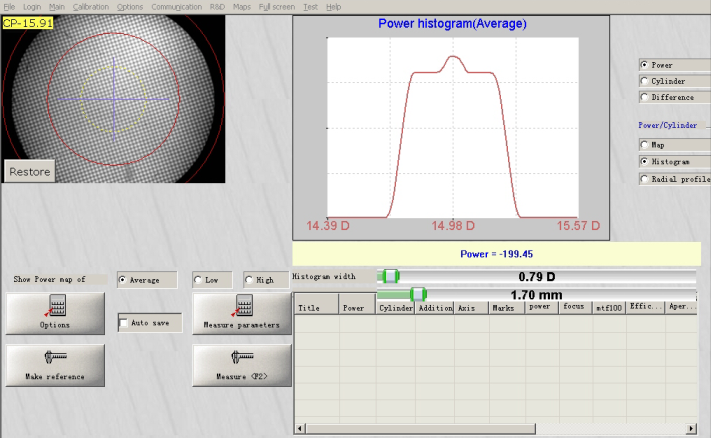Select the Power radio button
Image resolution: width=711 pixels, height=438 pixels.
[x=644, y=65]
